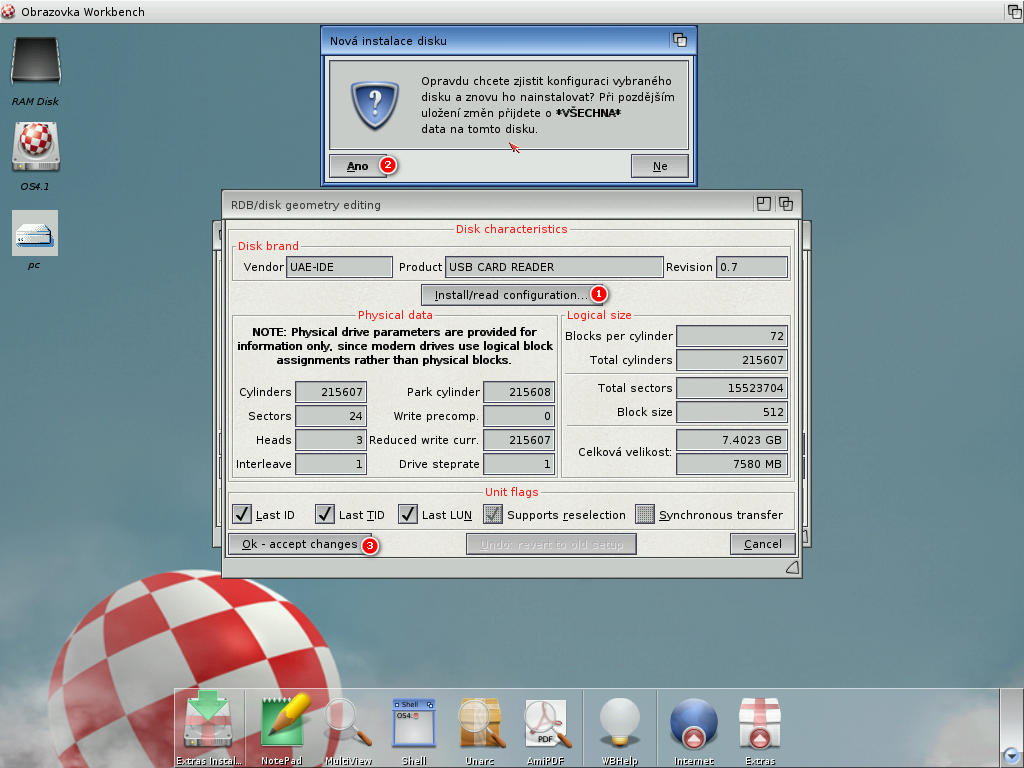This screenshot has height=768, width=1024.
Task: Open the Shell dock icon
Action: coord(414,720)
